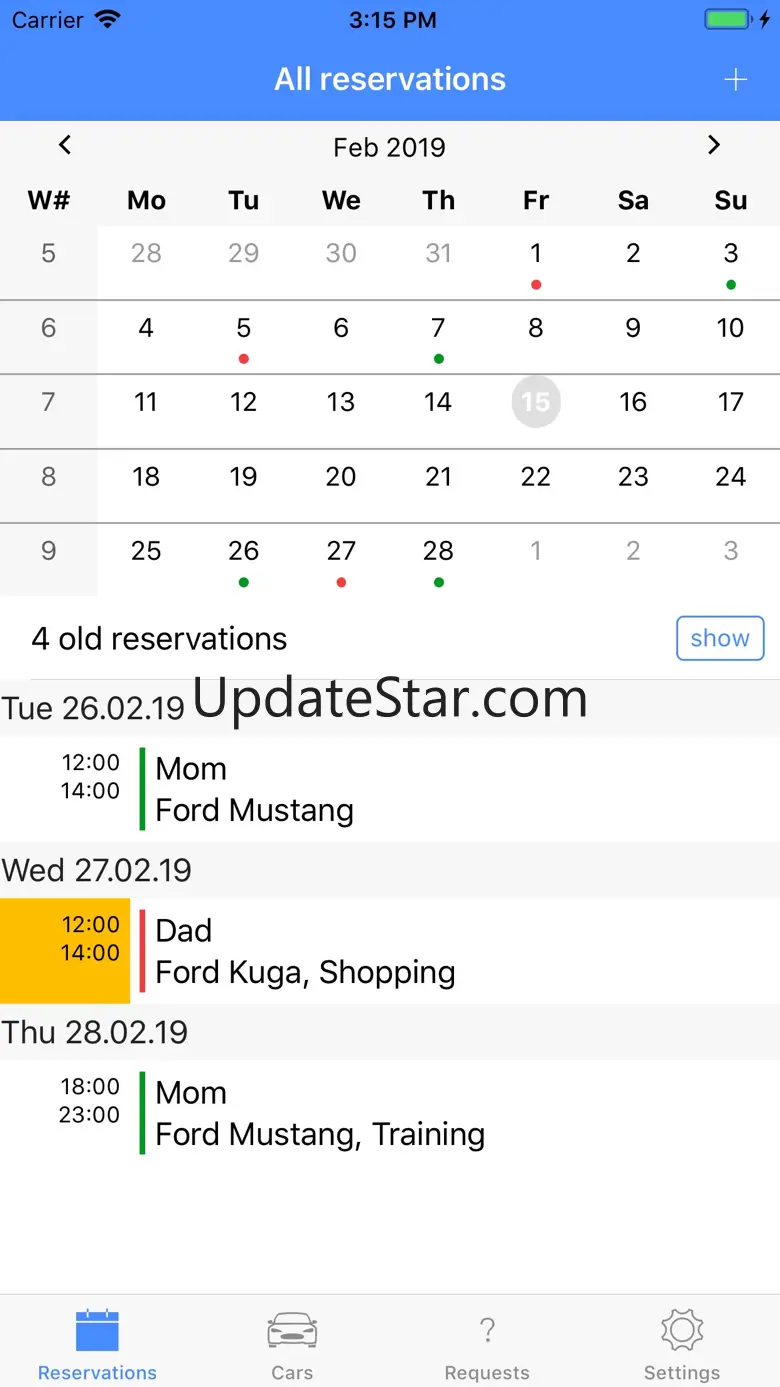Tap February 27 calendar day
780x1387 pixels.
[x=341, y=552]
